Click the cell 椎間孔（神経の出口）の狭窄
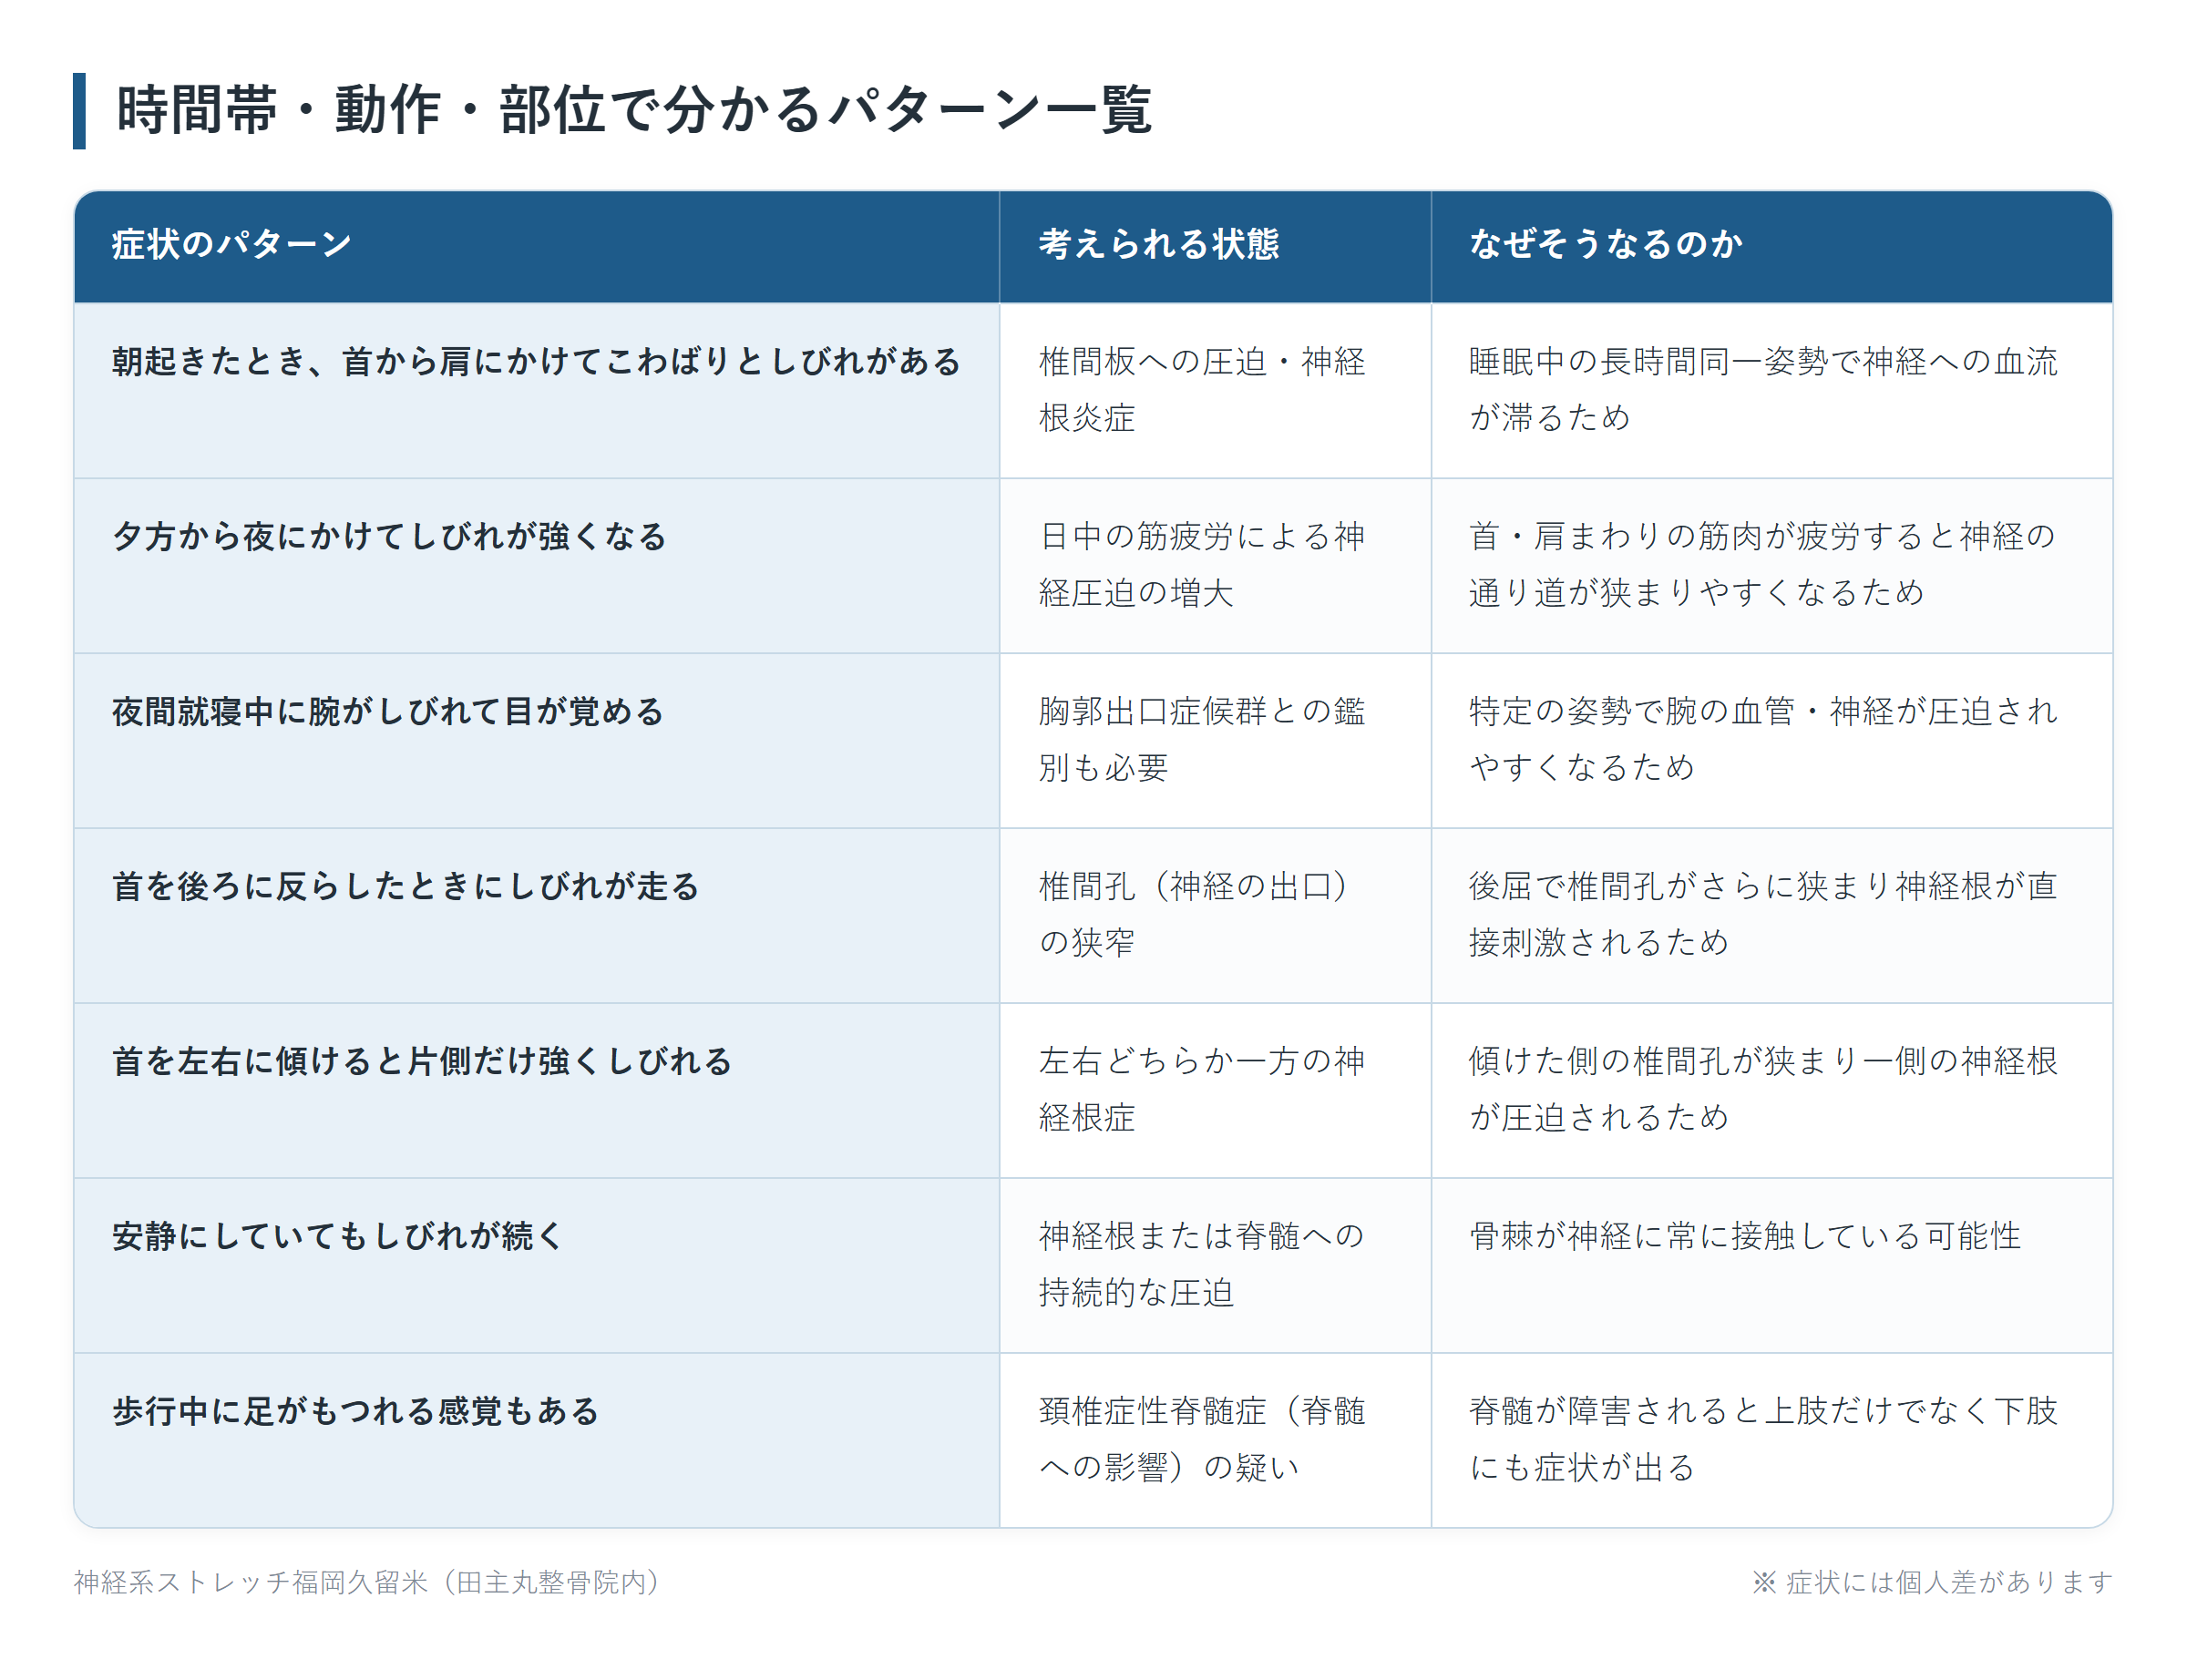The image size is (2187, 1680). coord(1215,915)
